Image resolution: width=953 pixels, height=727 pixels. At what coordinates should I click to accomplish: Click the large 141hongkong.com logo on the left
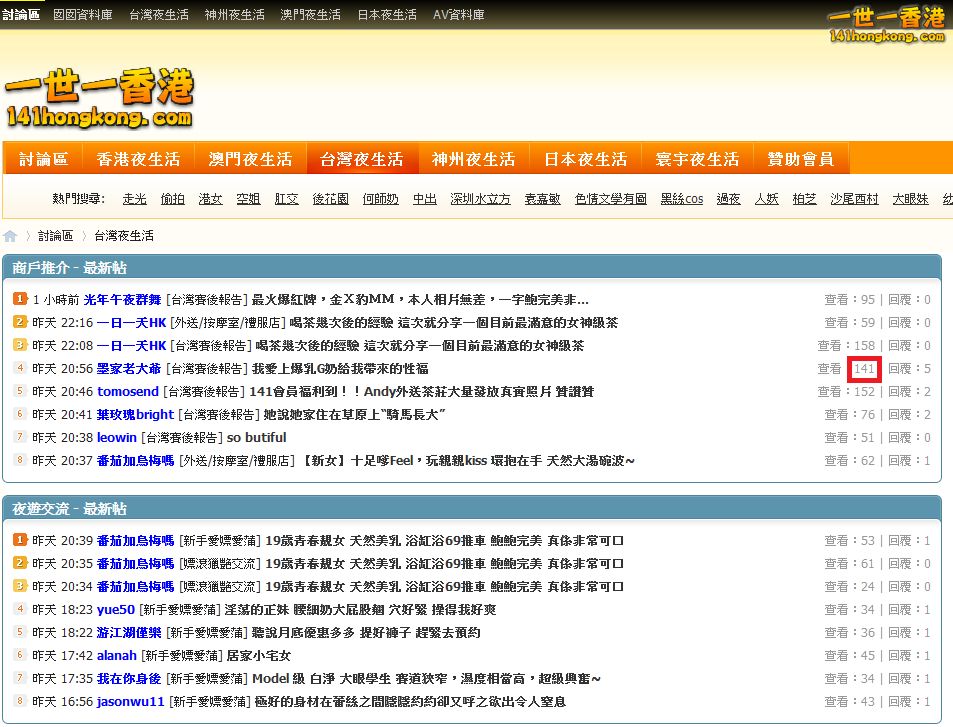(x=100, y=98)
